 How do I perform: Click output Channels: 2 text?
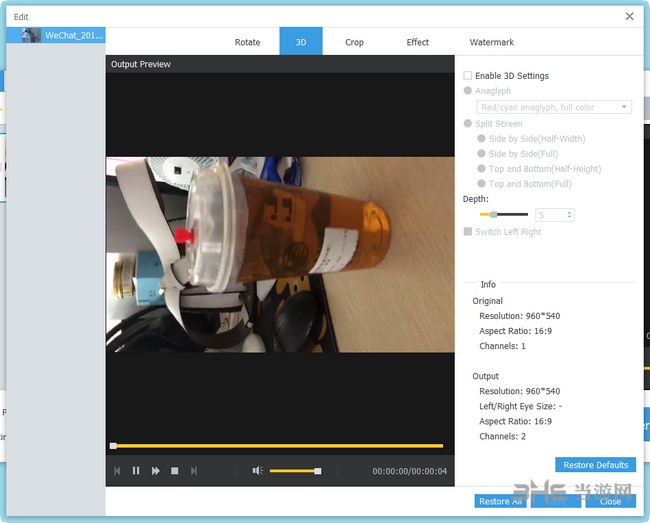pos(502,436)
